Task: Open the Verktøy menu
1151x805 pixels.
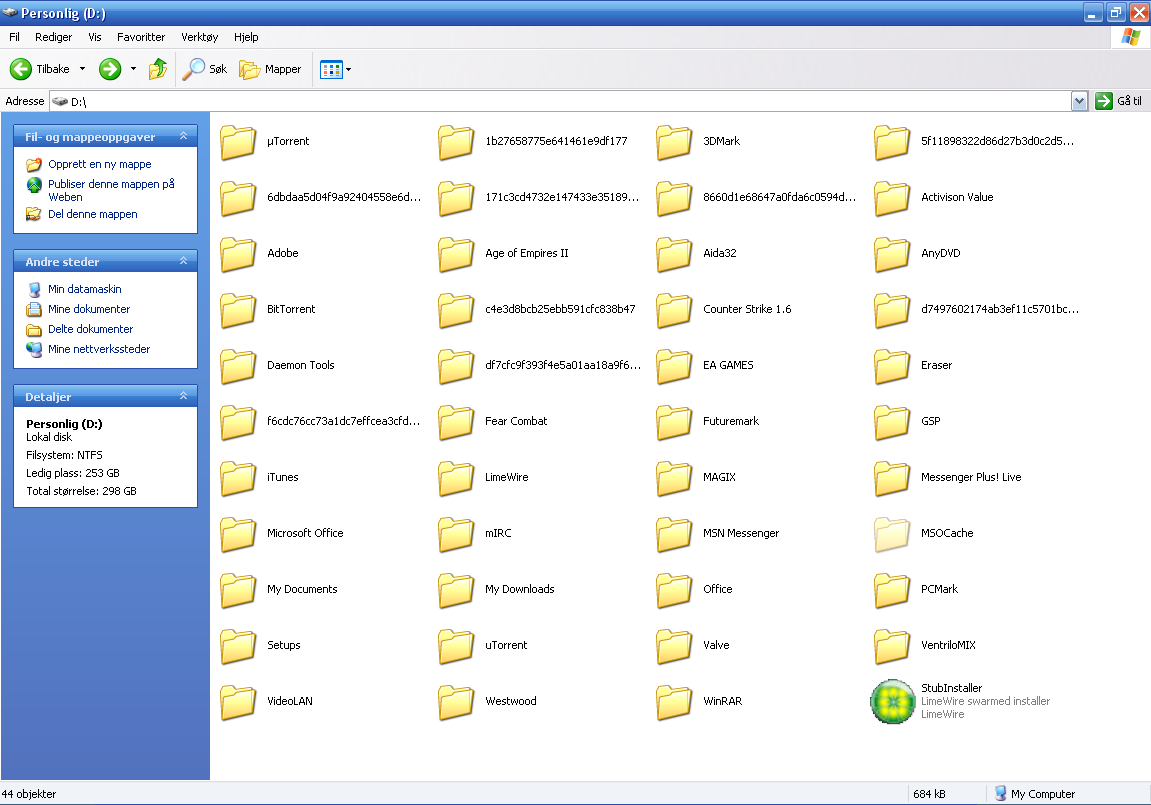Action: 199,37
